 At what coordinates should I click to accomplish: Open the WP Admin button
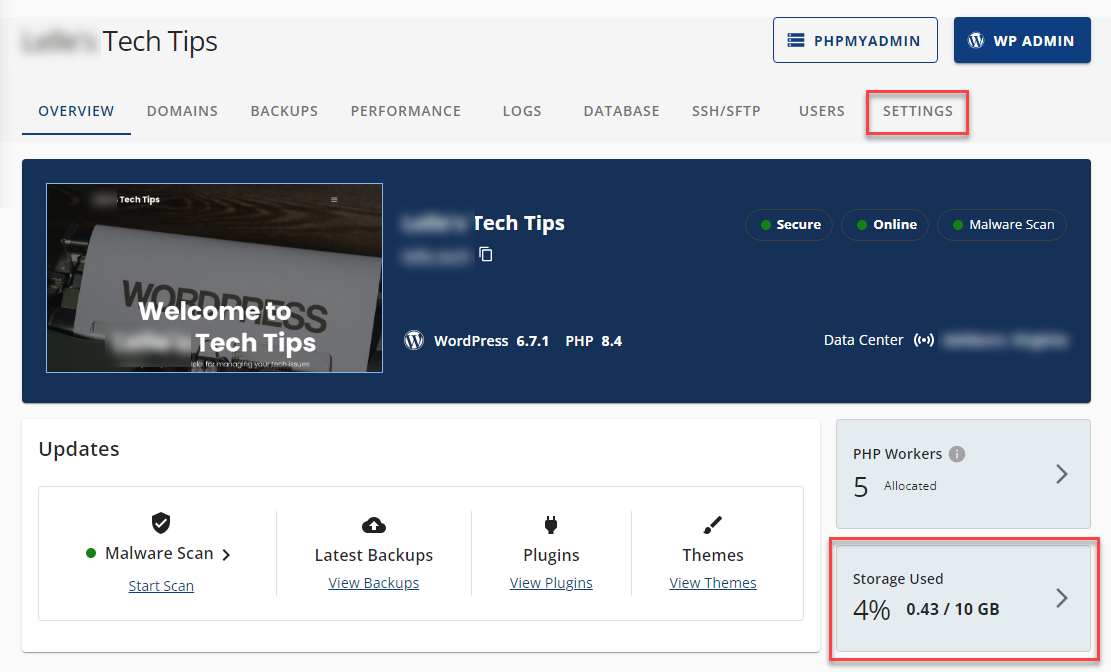1022,40
